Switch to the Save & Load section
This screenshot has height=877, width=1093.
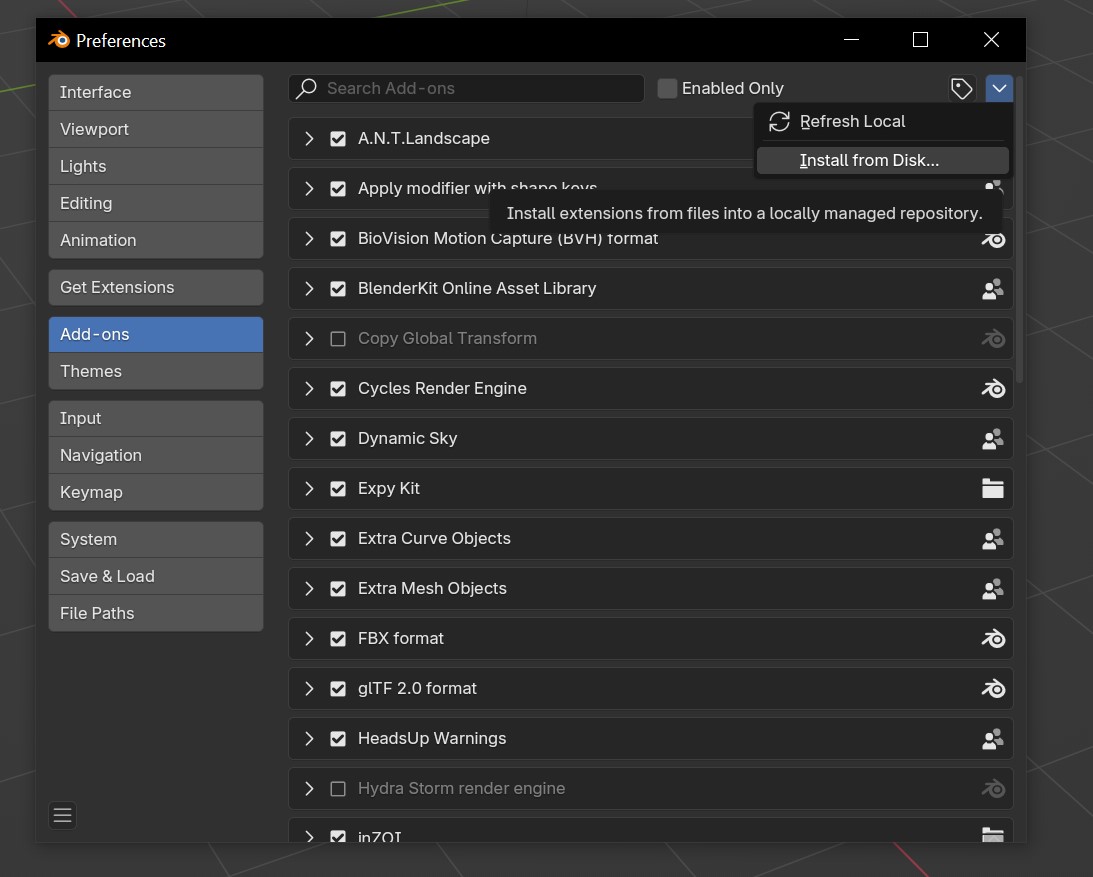pyautogui.click(x=156, y=577)
